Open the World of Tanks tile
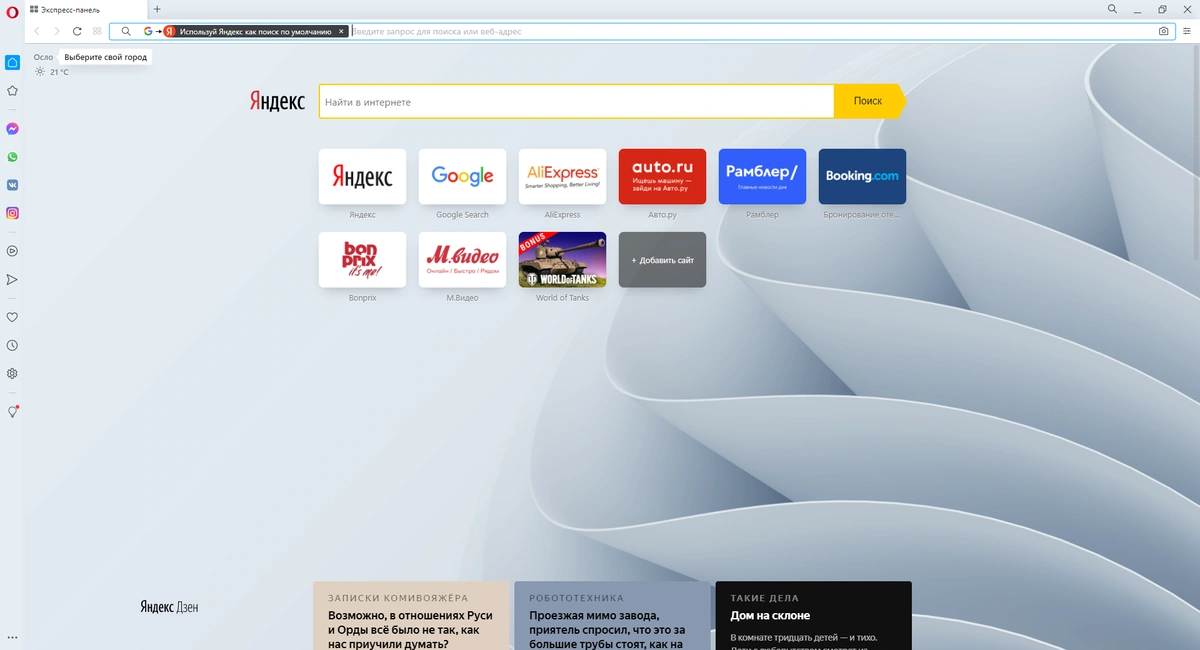 (562, 259)
